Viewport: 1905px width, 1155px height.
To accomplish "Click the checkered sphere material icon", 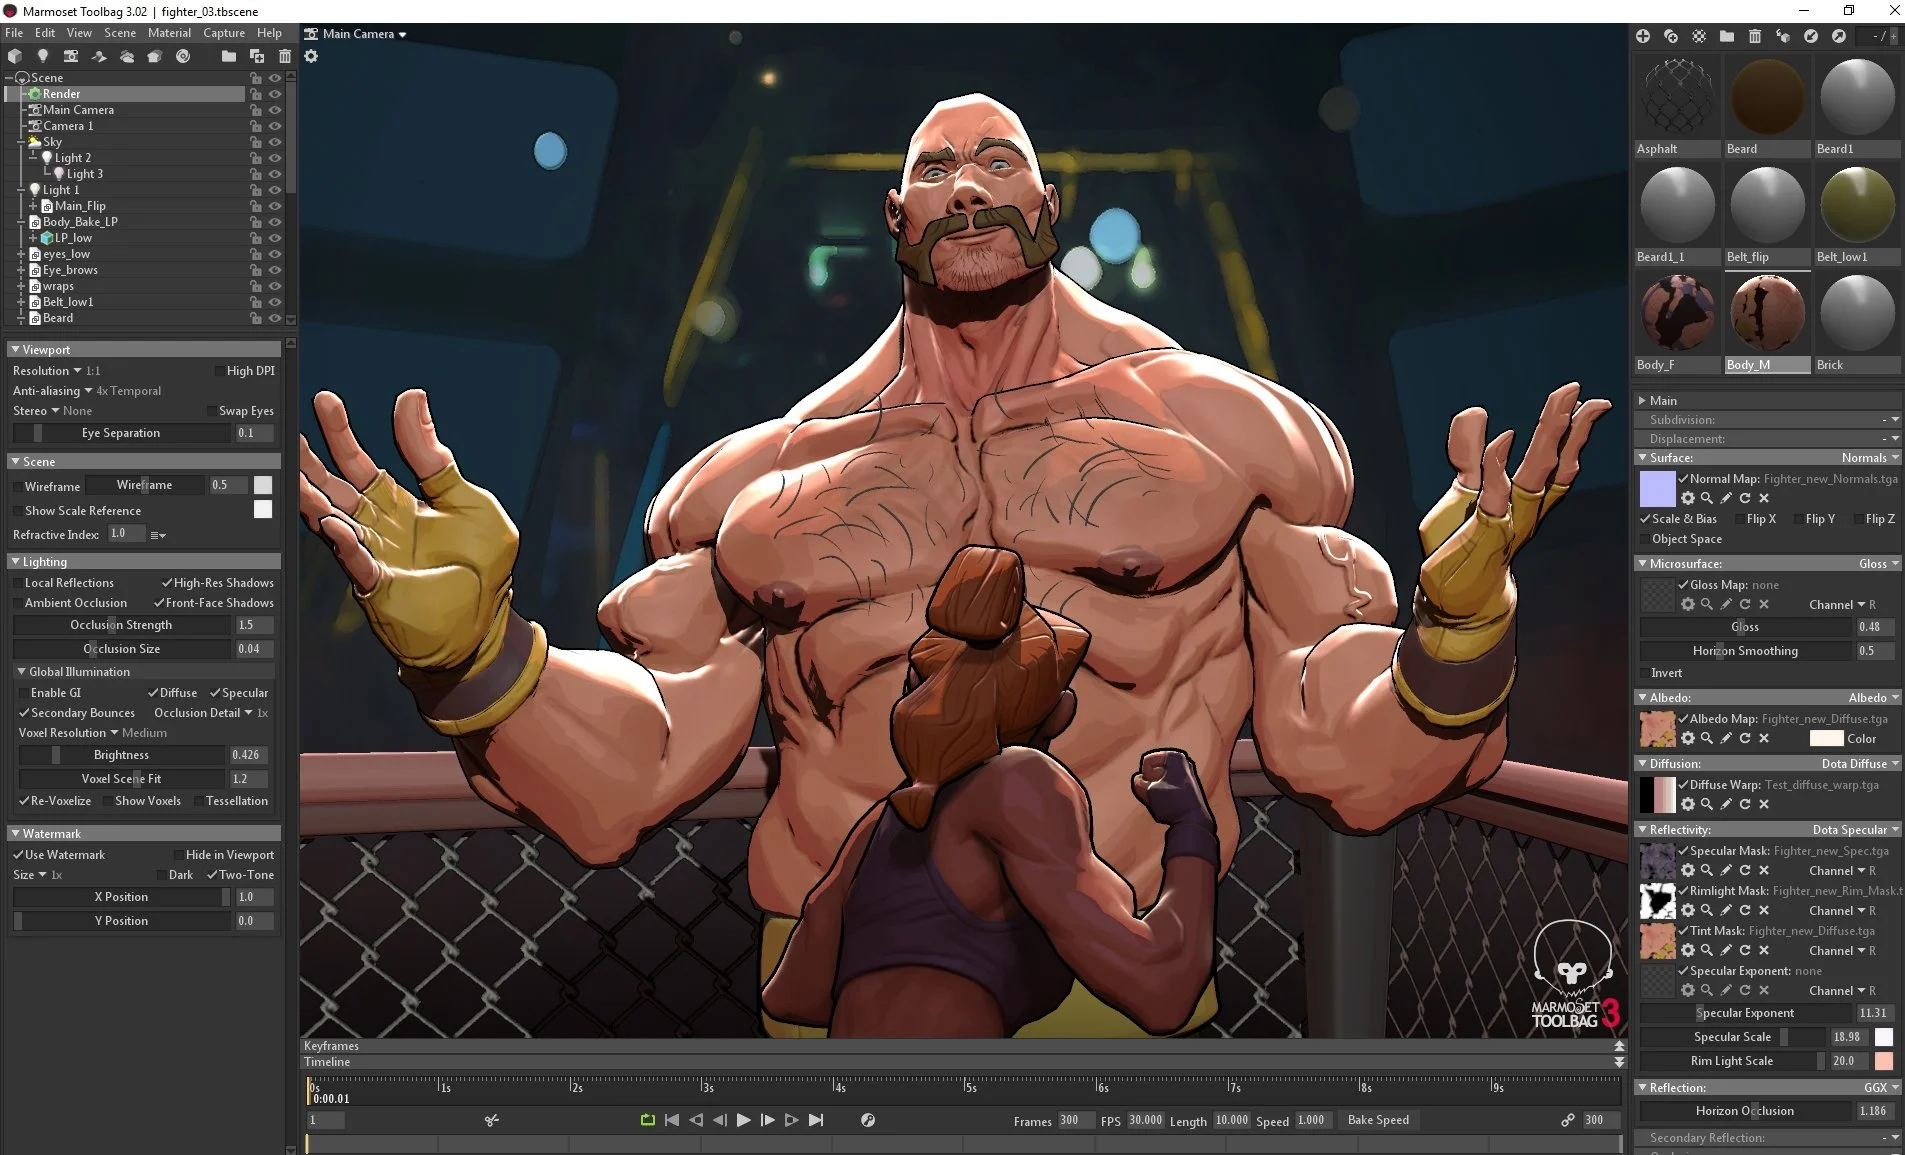I will 1699,36.
